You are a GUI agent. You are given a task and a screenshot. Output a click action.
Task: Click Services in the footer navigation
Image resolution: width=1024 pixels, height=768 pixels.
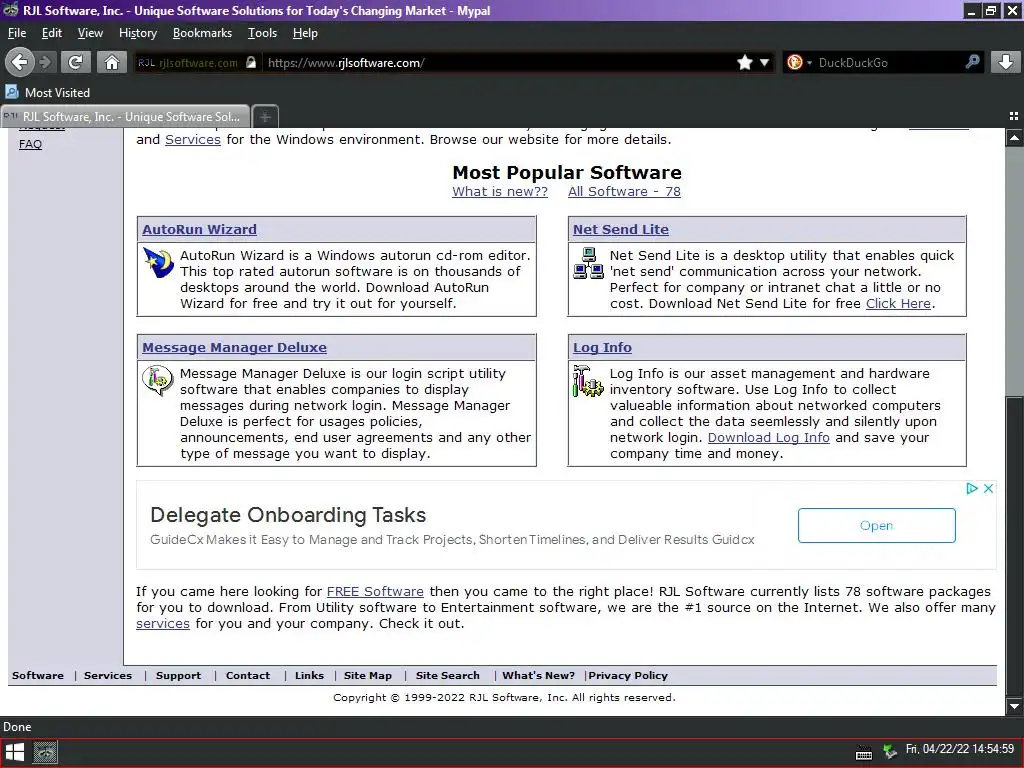pos(108,675)
